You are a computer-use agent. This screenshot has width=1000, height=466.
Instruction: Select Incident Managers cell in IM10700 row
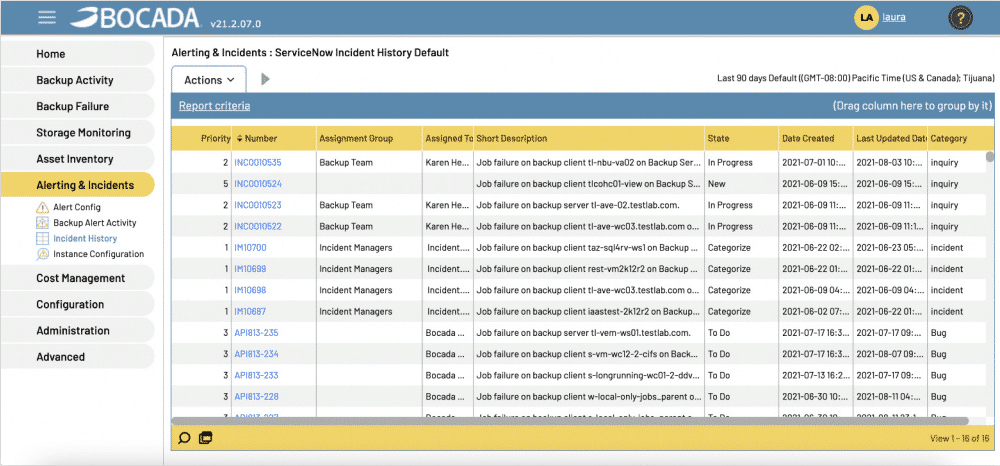click(x=369, y=247)
